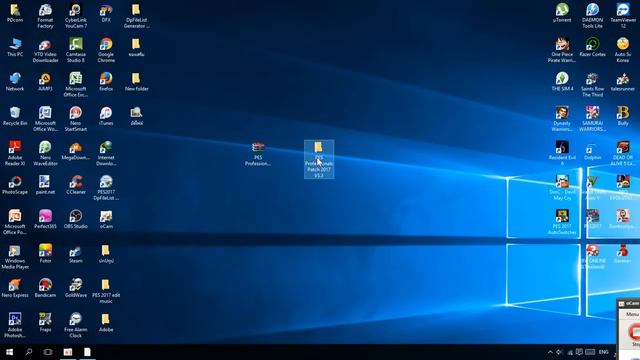Screen dimensions: 640x360
Task: Select the Firefox browser icon
Action: [106, 82]
